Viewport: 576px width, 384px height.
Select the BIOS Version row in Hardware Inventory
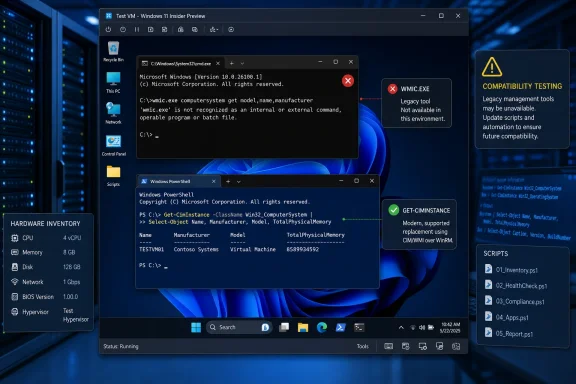[45, 297]
